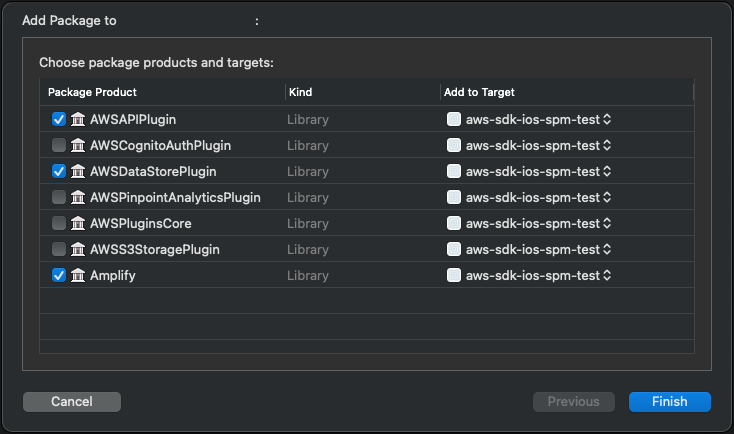Select the AWSDataStorePlugin product name

[153, 171]
